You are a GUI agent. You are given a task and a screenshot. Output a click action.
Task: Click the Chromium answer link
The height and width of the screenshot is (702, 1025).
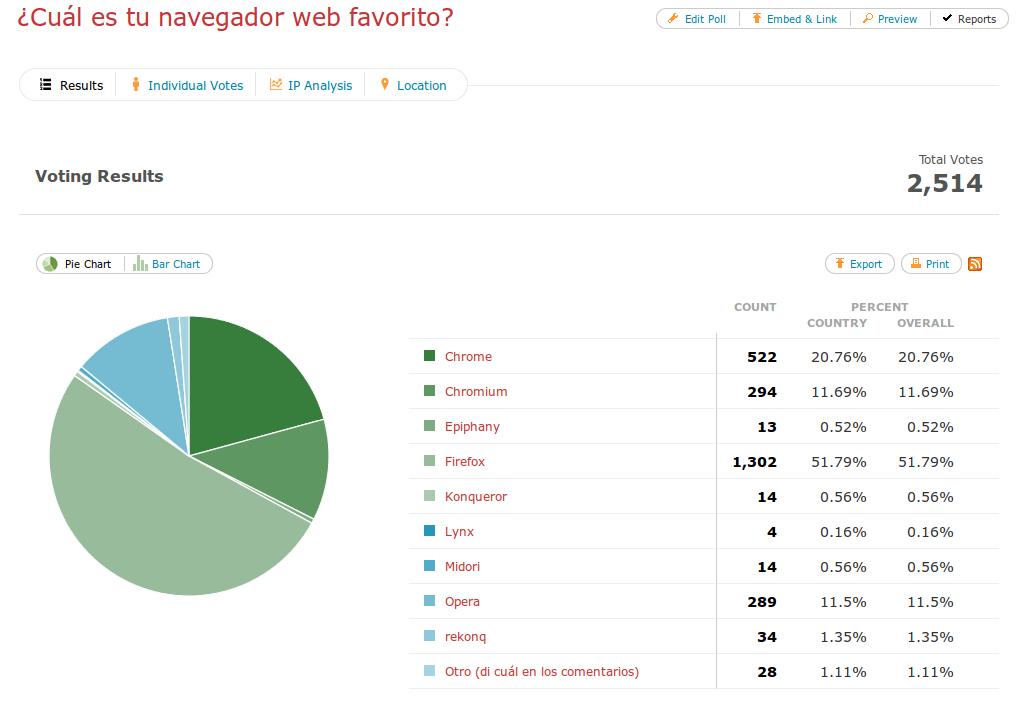click(x=476, y=392)
